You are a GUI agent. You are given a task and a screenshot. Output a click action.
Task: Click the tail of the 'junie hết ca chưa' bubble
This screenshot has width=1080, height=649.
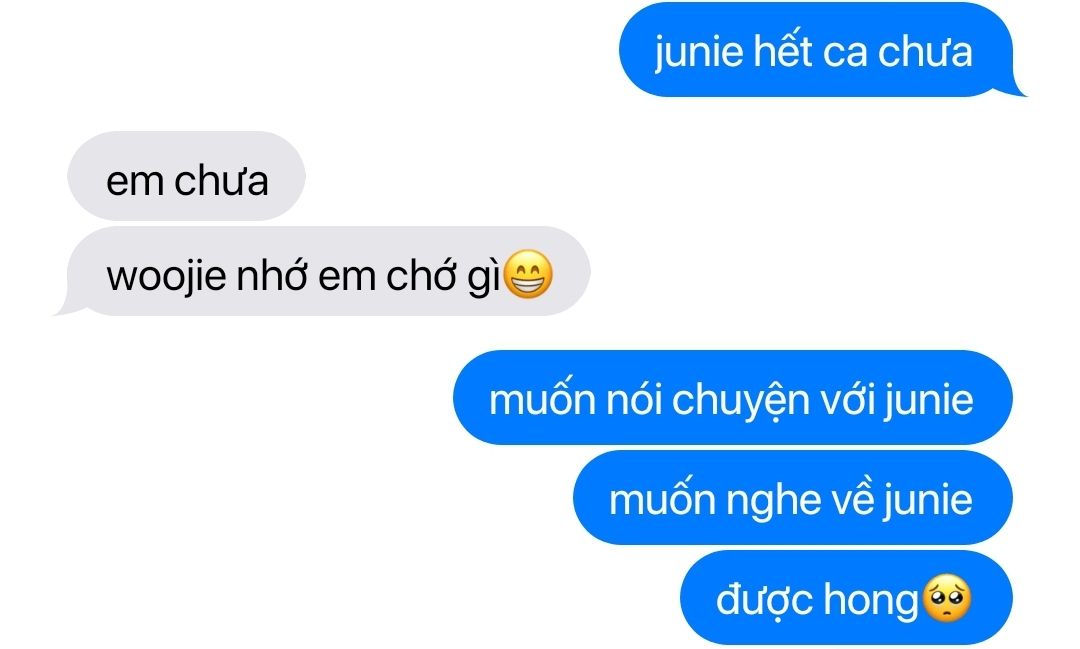[1015, 87]
